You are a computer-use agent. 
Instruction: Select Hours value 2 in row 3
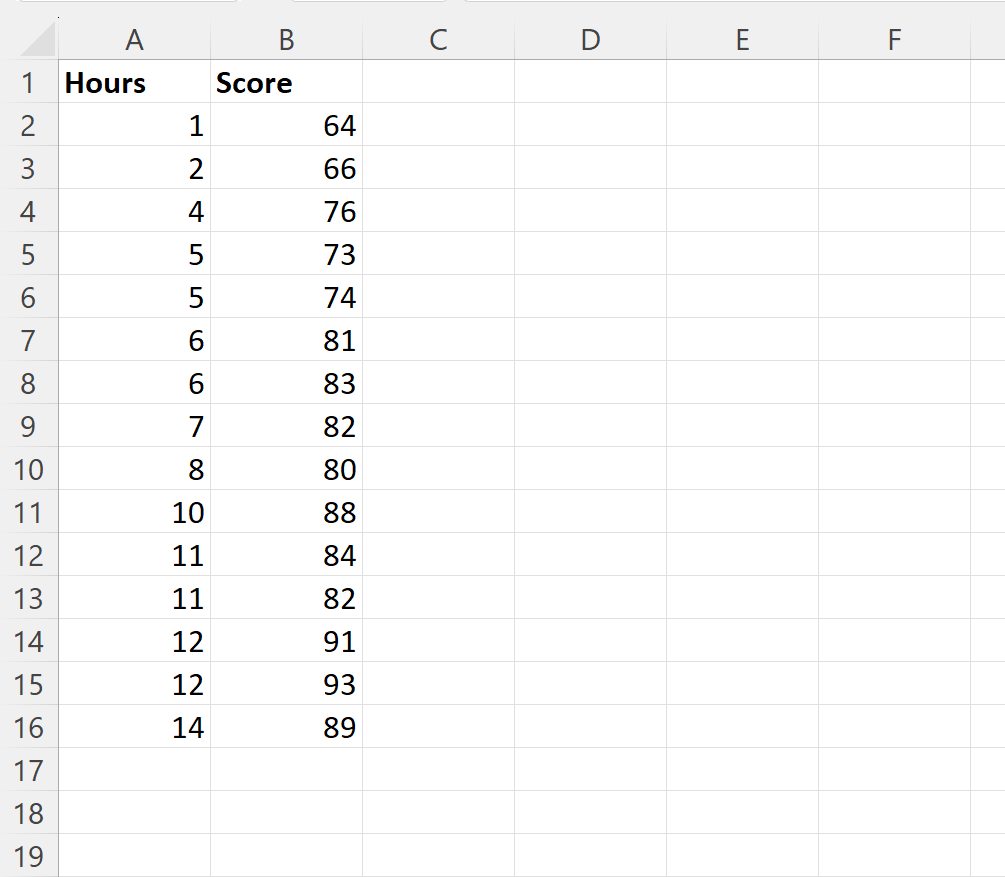135,168
